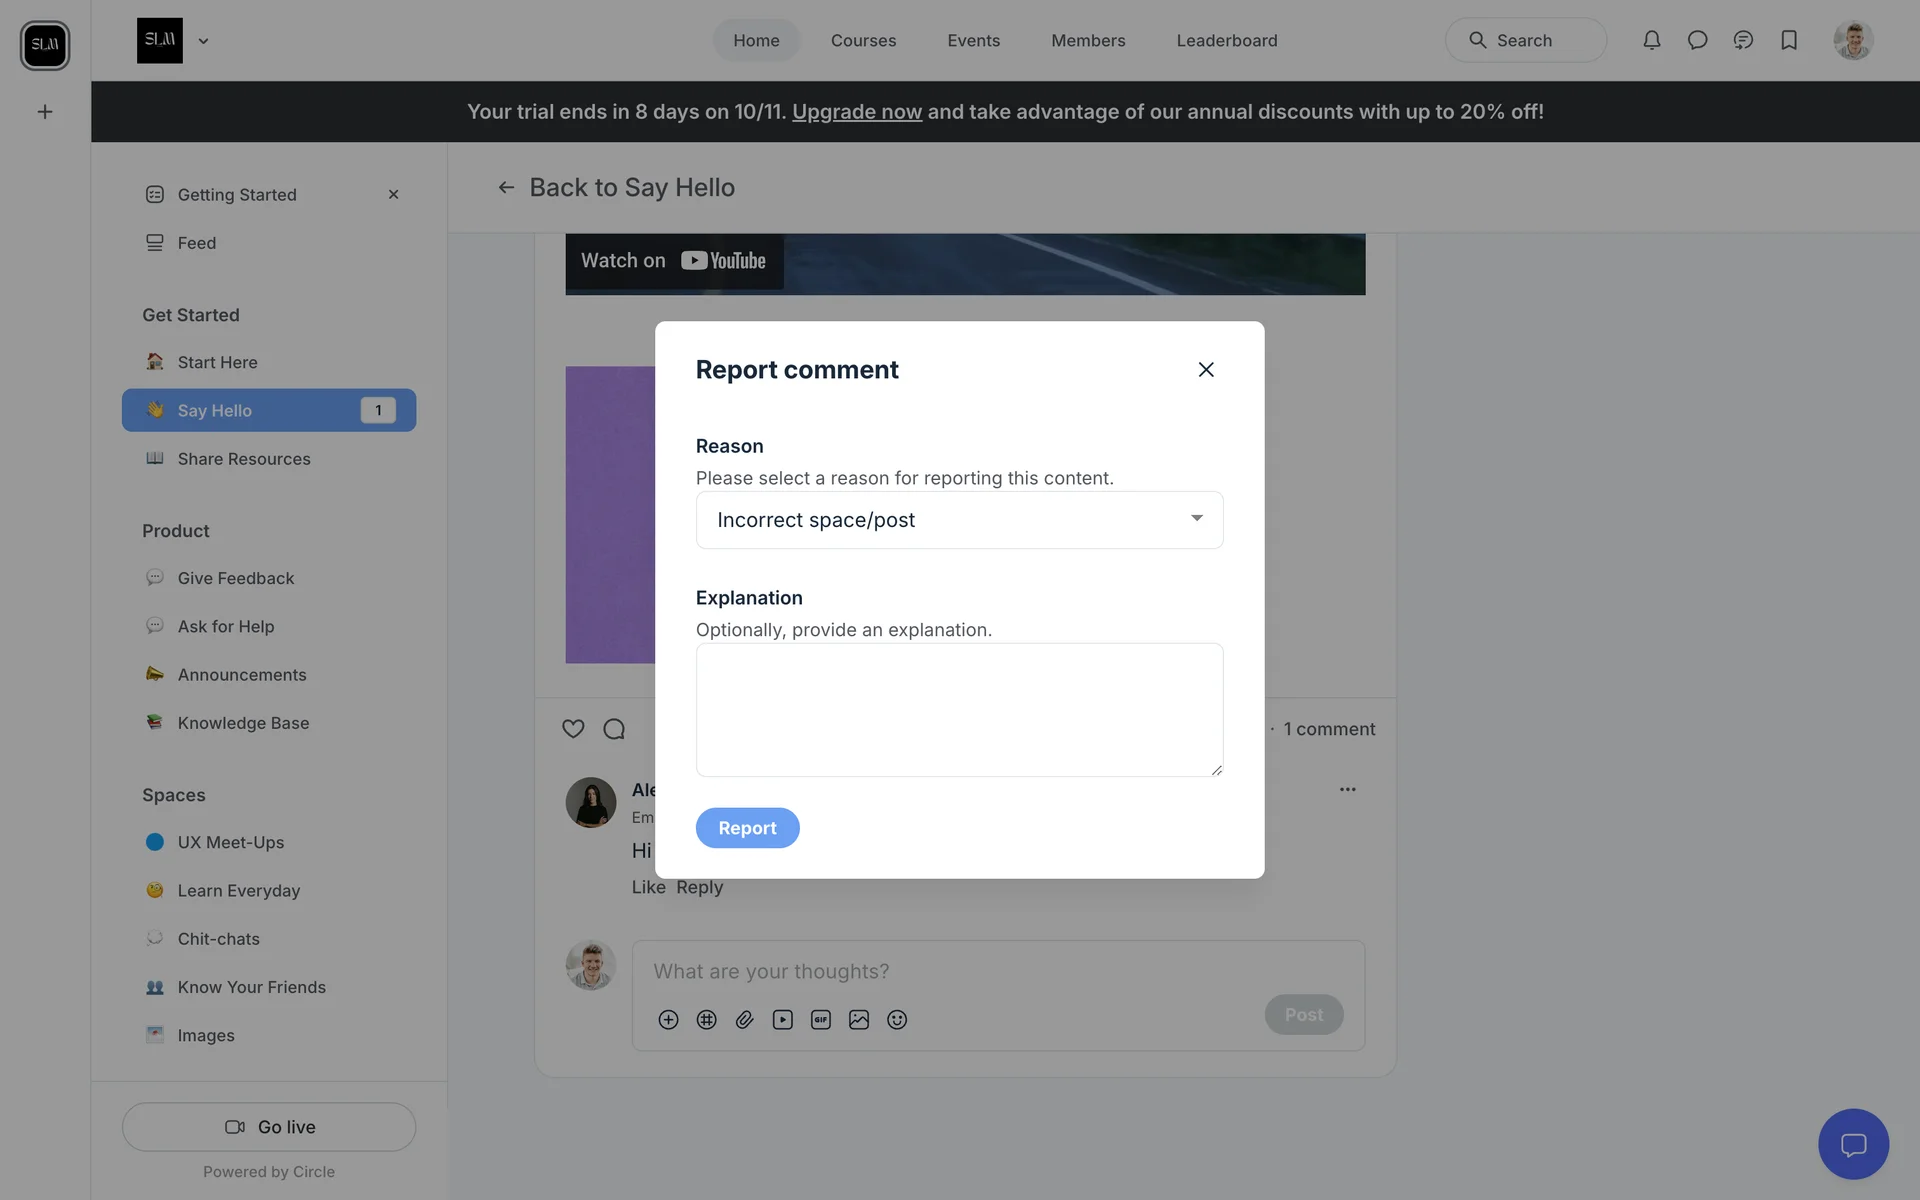Close the Report comment dialog
Screen dimensions: 1920x1200
[1206, 369]
